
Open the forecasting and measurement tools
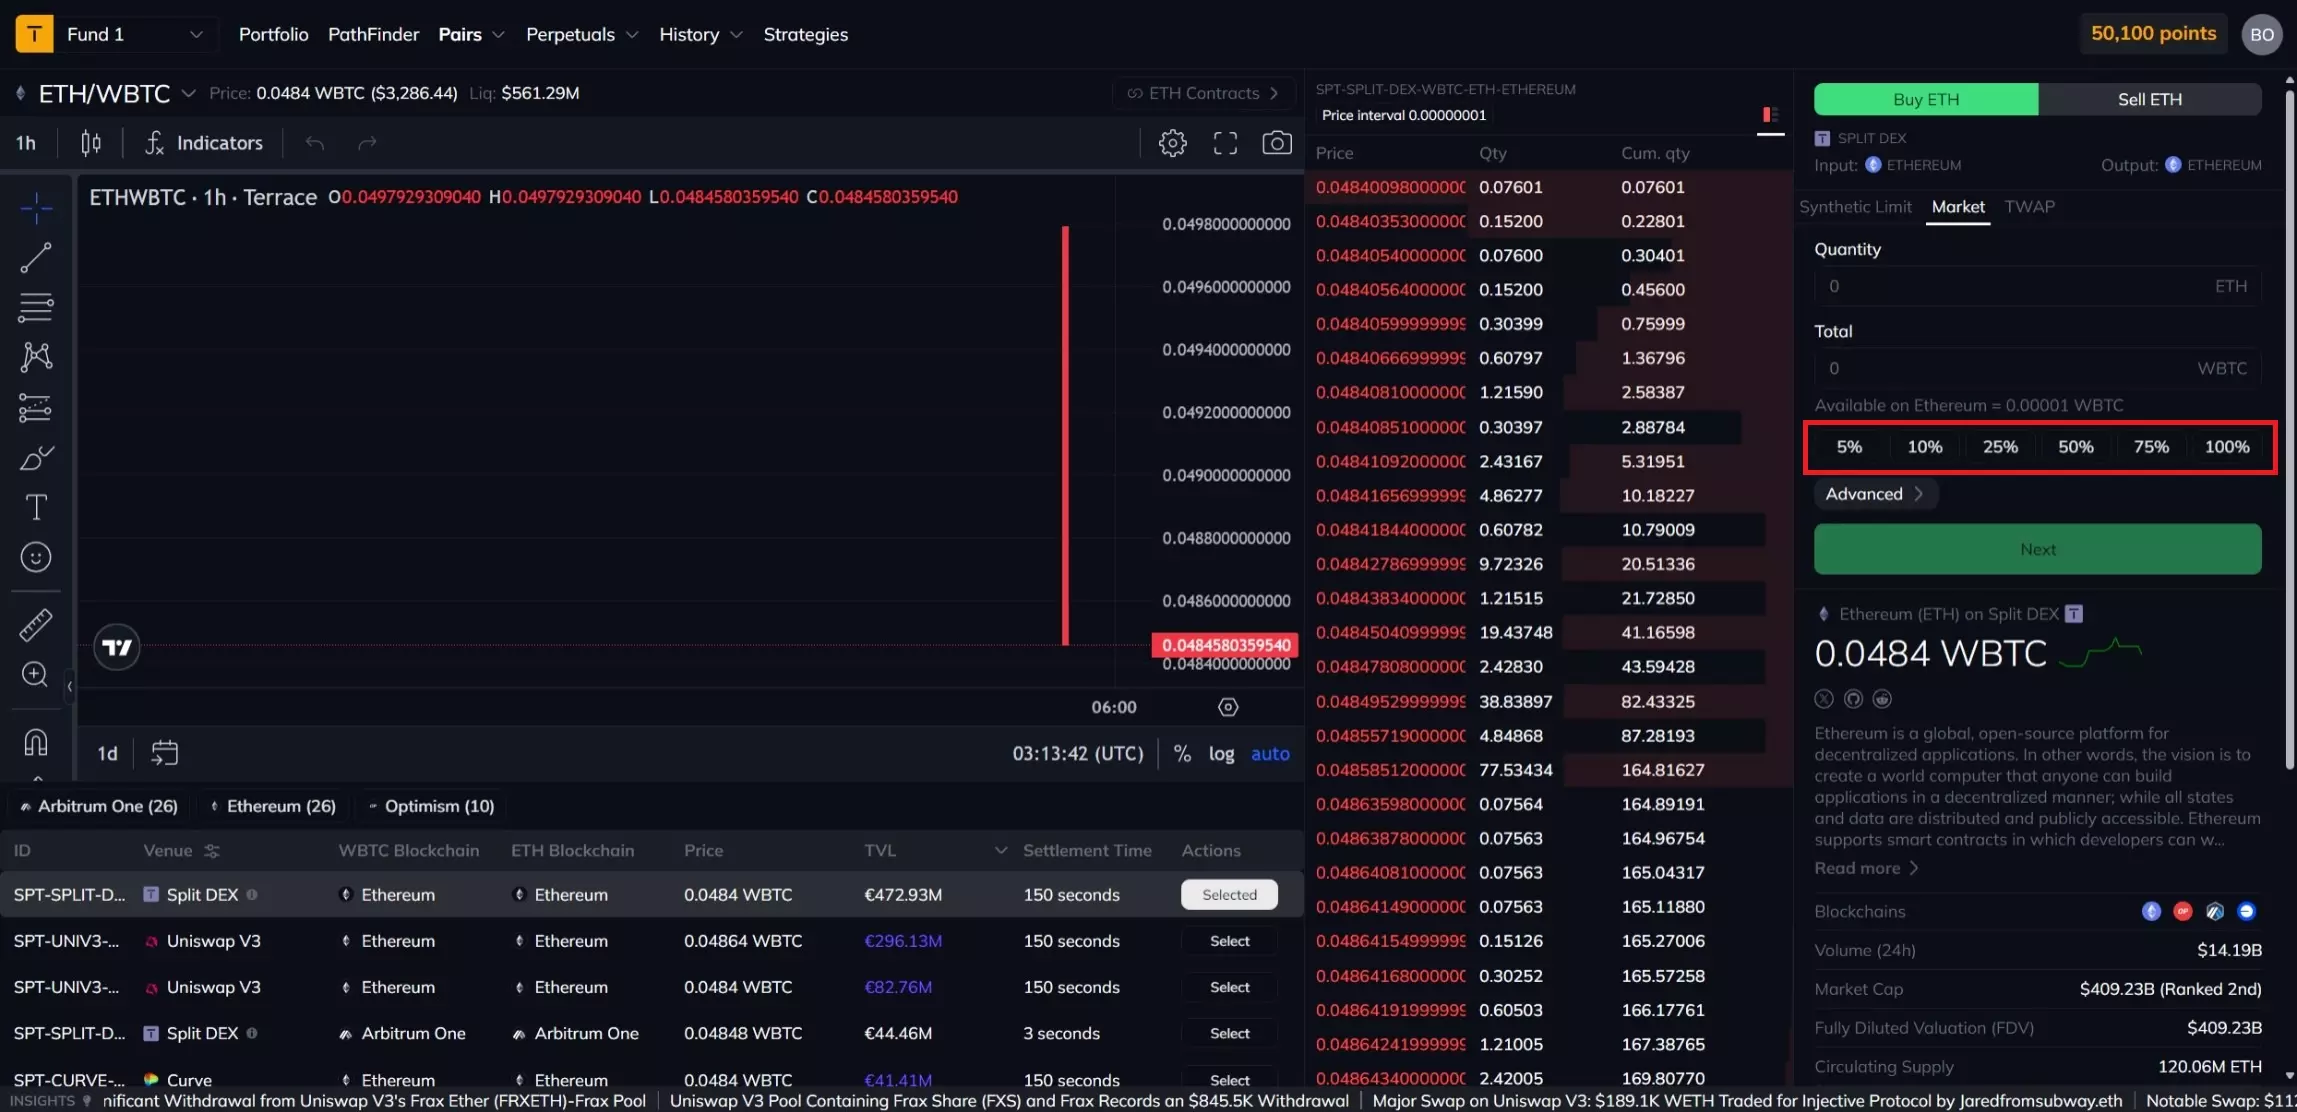pyautogui.click(x=36, y=407)
